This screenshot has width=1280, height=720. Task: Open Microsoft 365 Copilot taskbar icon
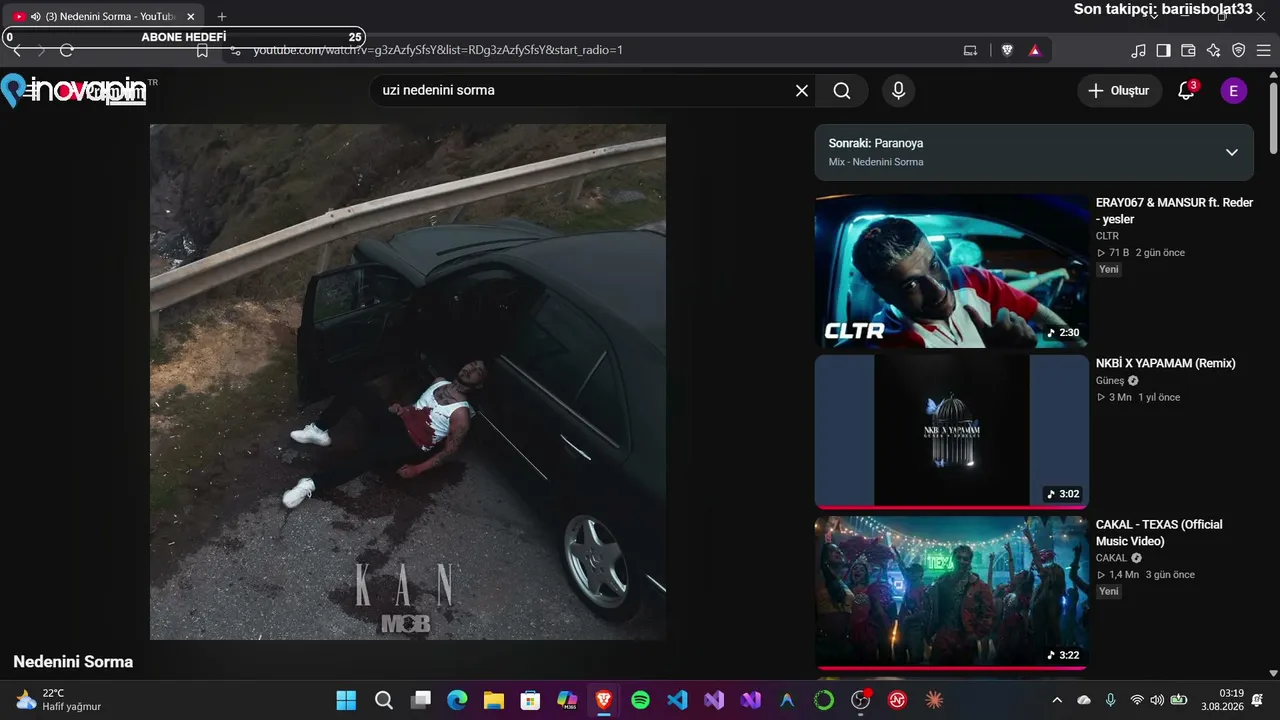tap(567, 700)
